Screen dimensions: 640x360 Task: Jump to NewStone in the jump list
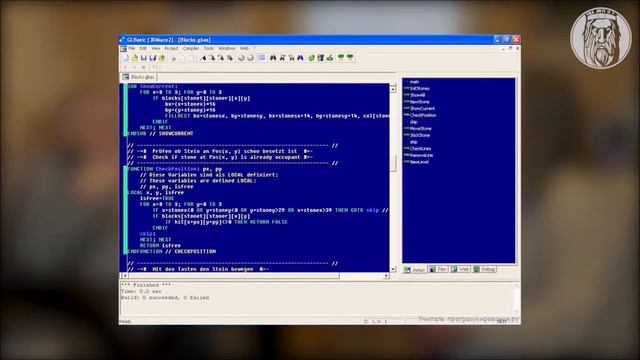pos(420,102)
